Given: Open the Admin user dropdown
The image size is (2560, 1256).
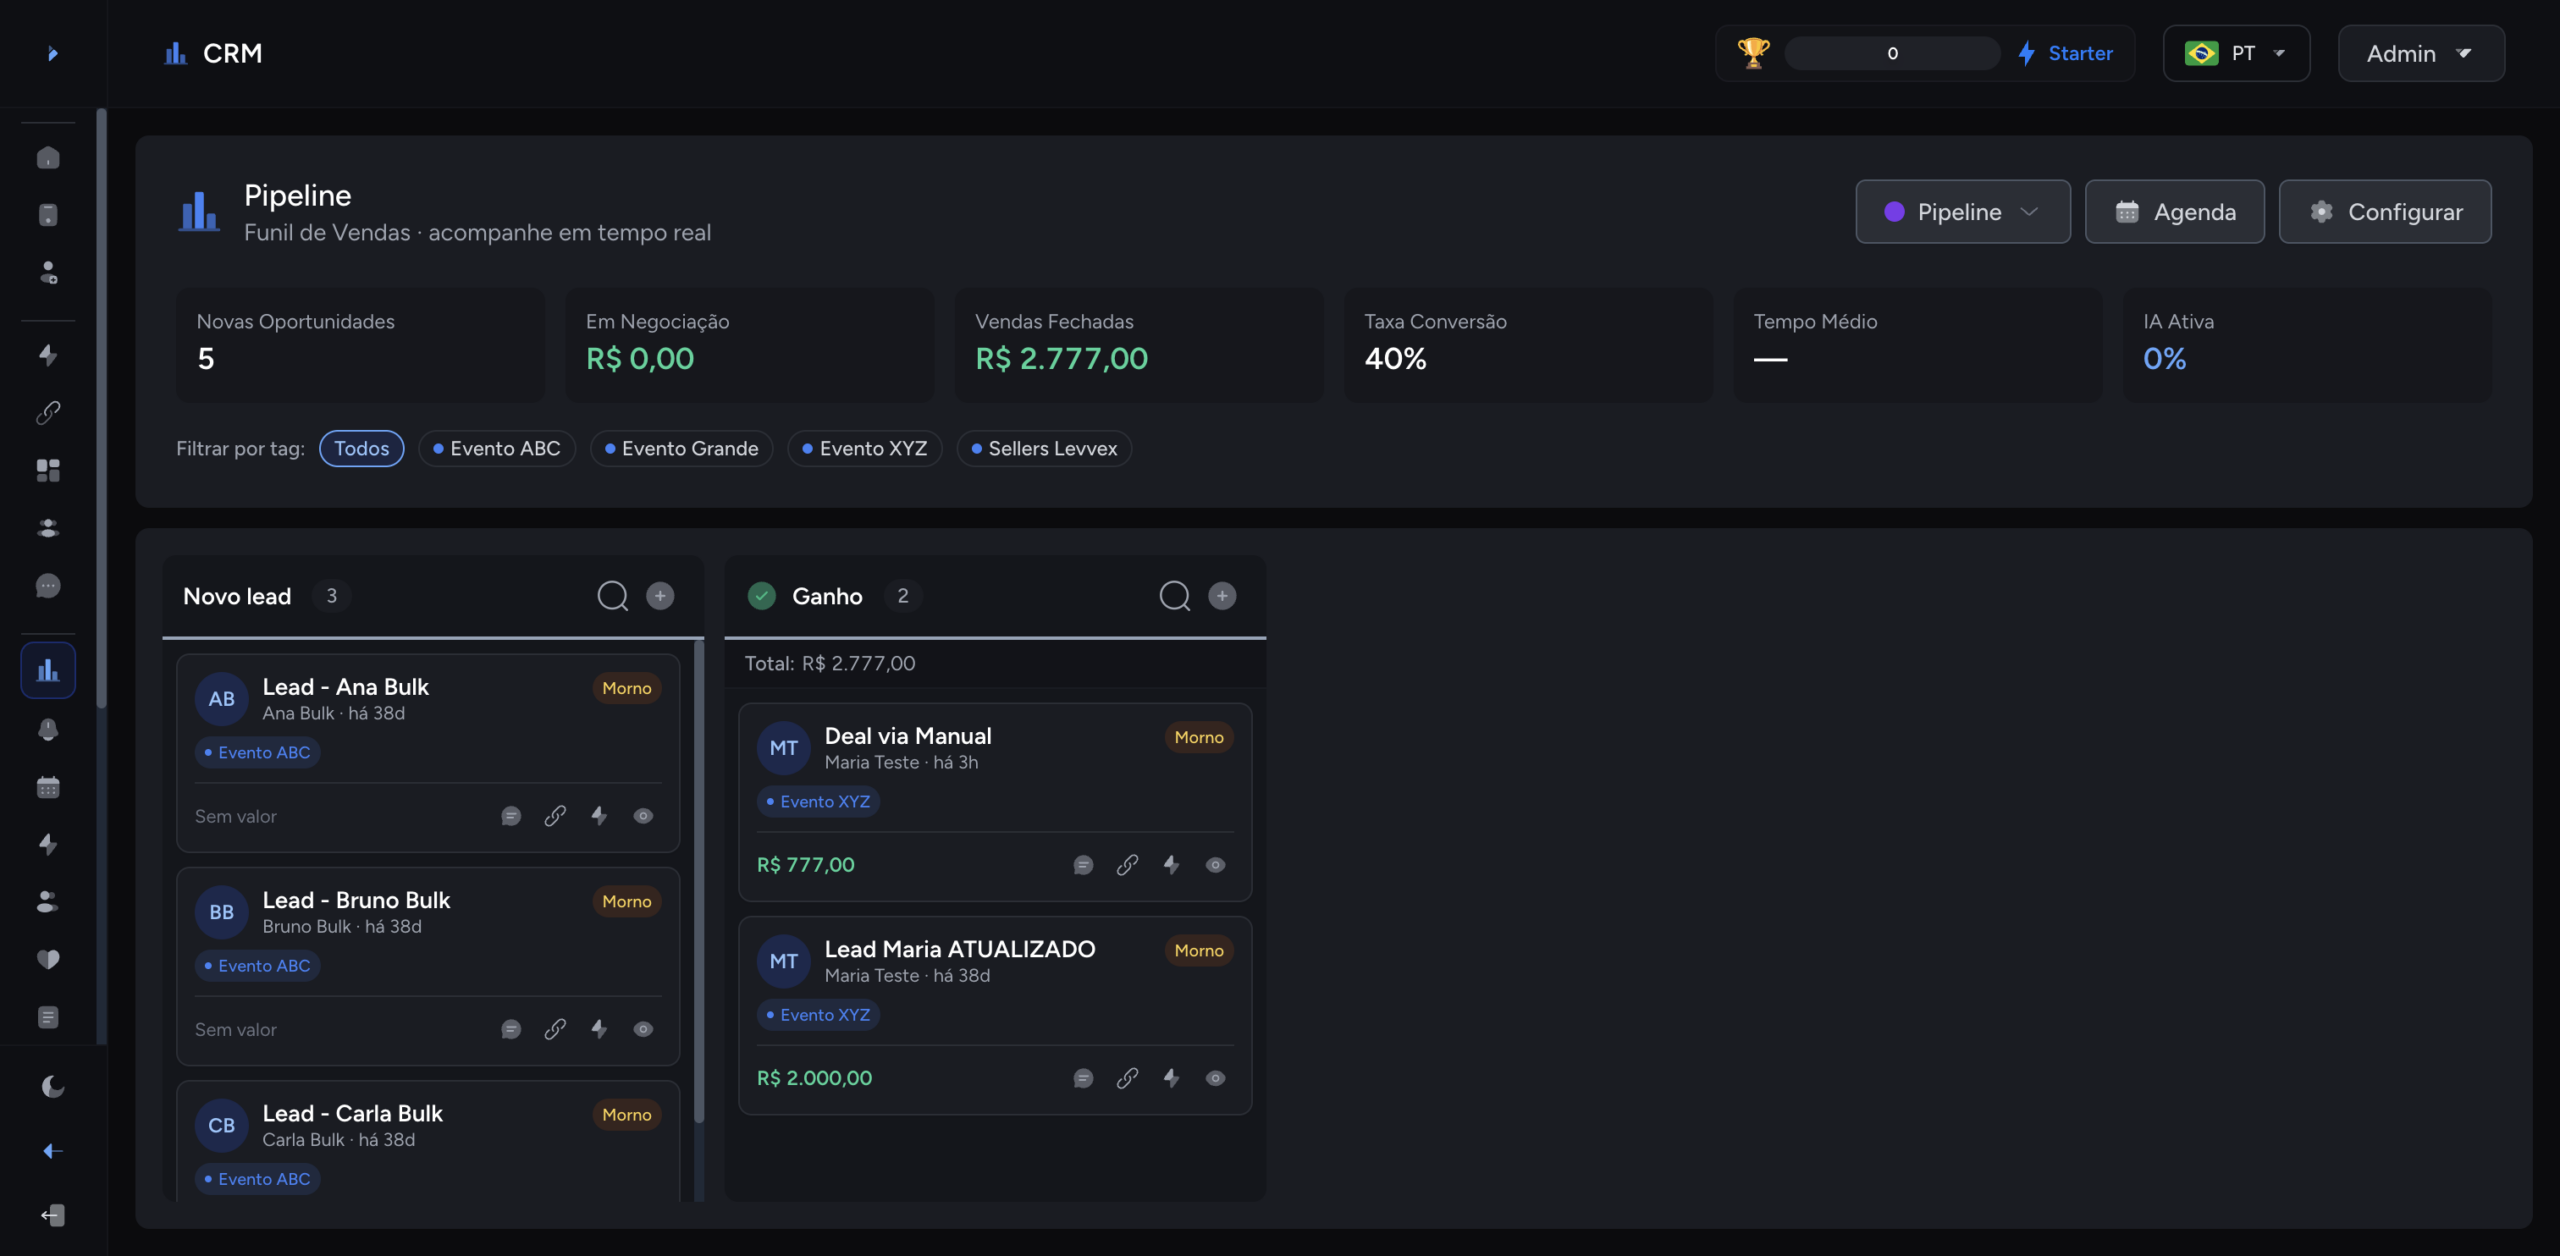Looking at the screenshot, I should (2421, 53).
